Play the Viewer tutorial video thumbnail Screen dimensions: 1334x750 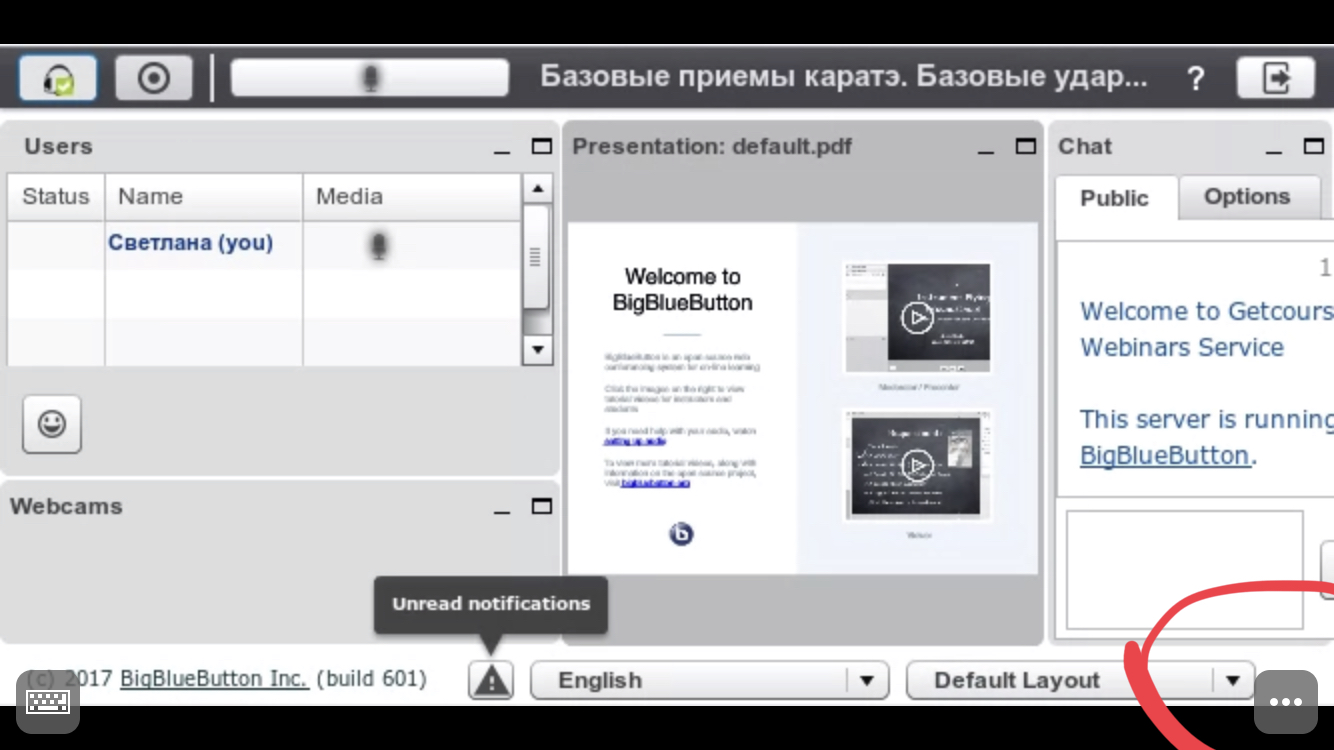(917, 465)
